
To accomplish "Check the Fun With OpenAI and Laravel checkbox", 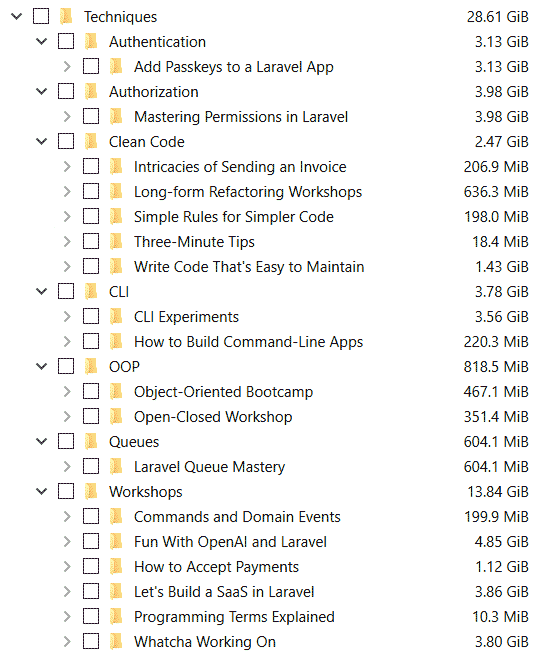I will 91,541.
